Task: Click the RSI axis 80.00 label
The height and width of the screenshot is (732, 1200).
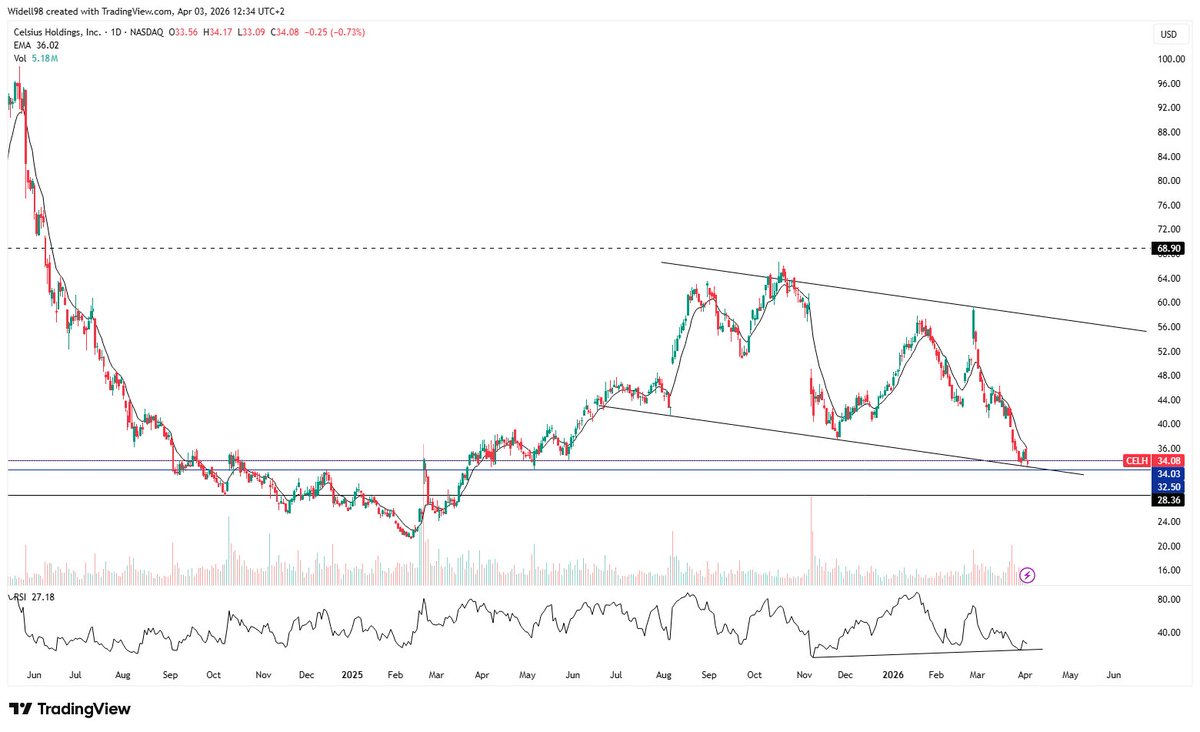Action: [x=1168, y=600]
